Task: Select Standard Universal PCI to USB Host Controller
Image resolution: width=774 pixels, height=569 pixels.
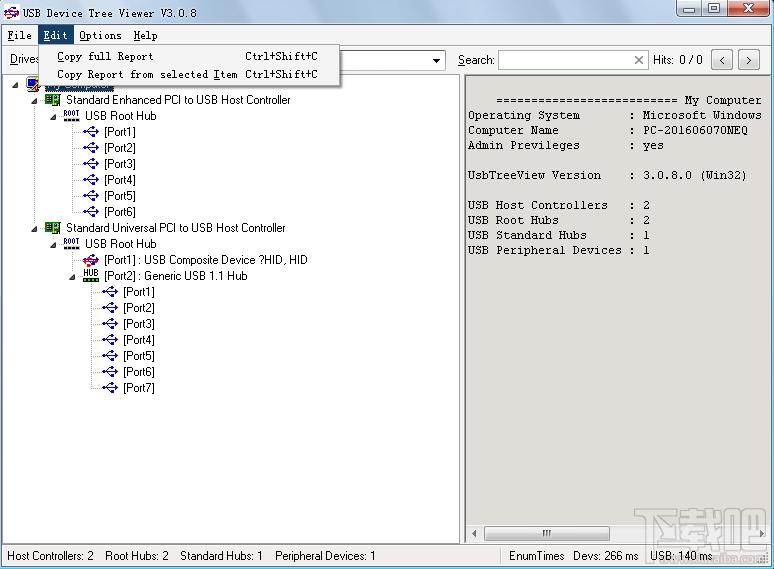Action: [x=176, y=228]
